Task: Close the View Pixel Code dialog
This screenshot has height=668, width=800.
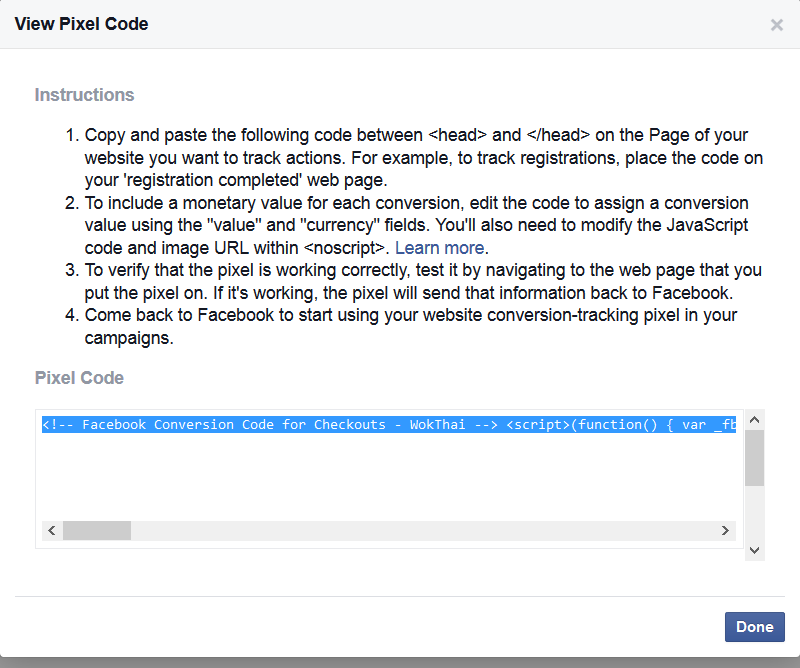Action: coord(777,24)
